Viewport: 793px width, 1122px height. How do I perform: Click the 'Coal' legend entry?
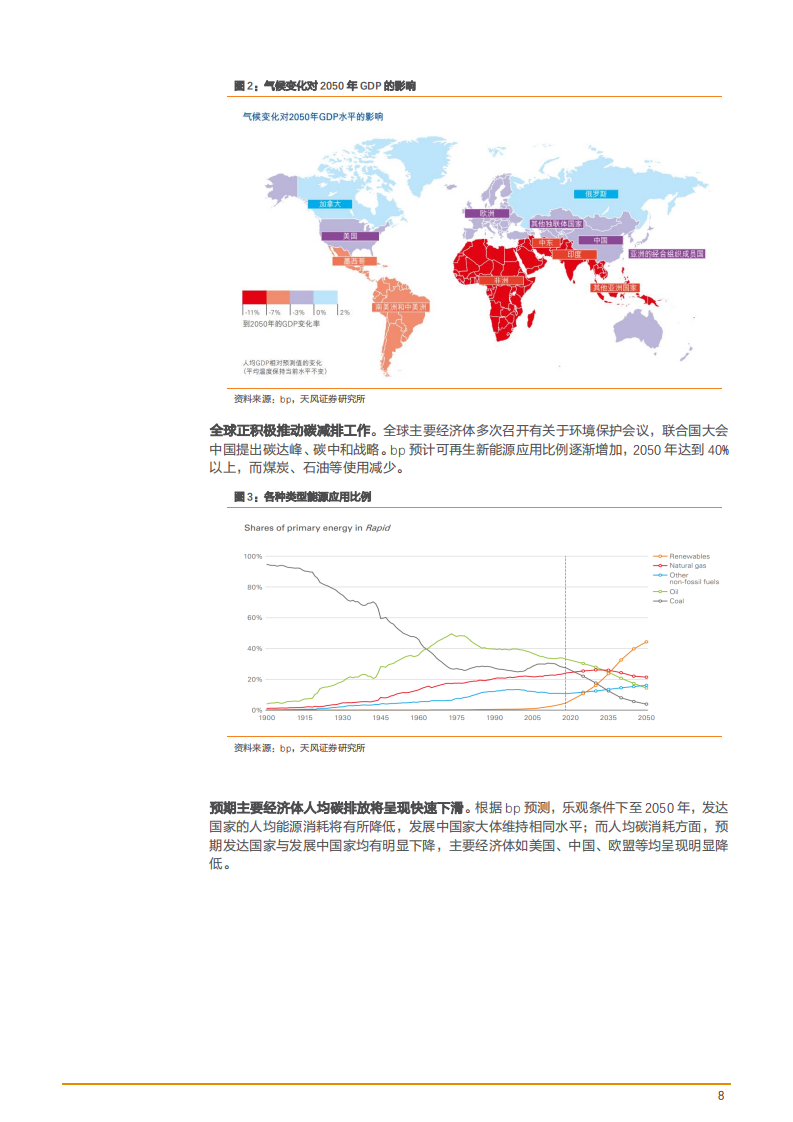(668, 601)
